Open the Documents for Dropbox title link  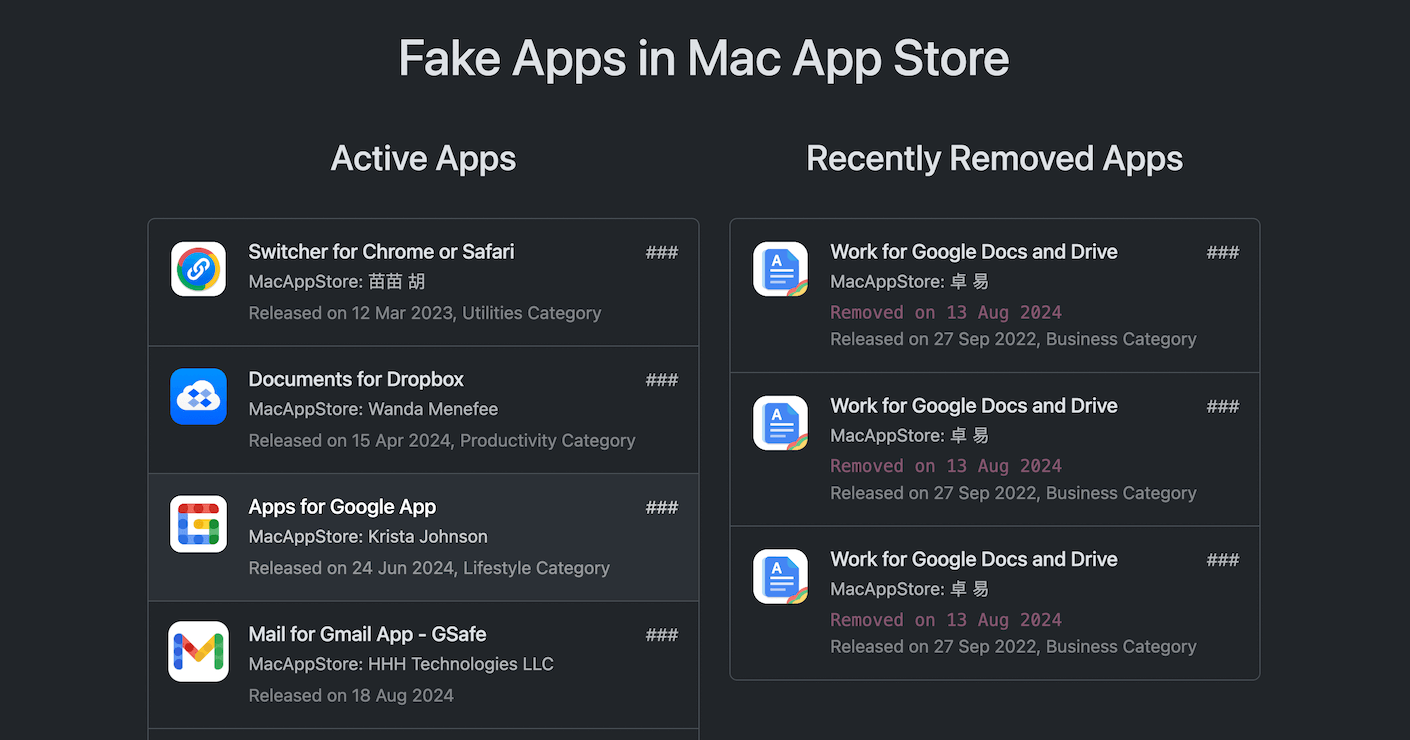[x=356, y=379]
